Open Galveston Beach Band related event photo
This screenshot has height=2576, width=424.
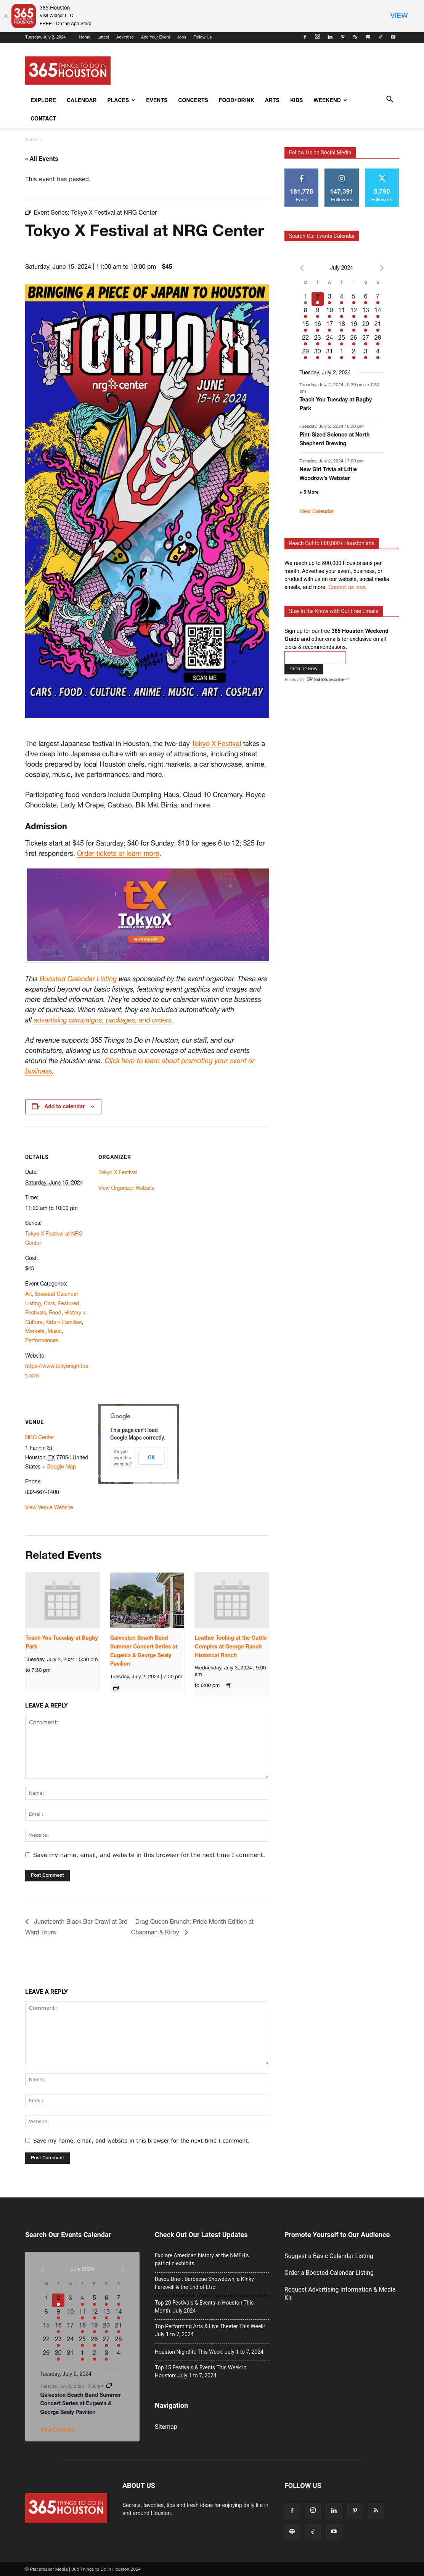tap(147, 1600)
